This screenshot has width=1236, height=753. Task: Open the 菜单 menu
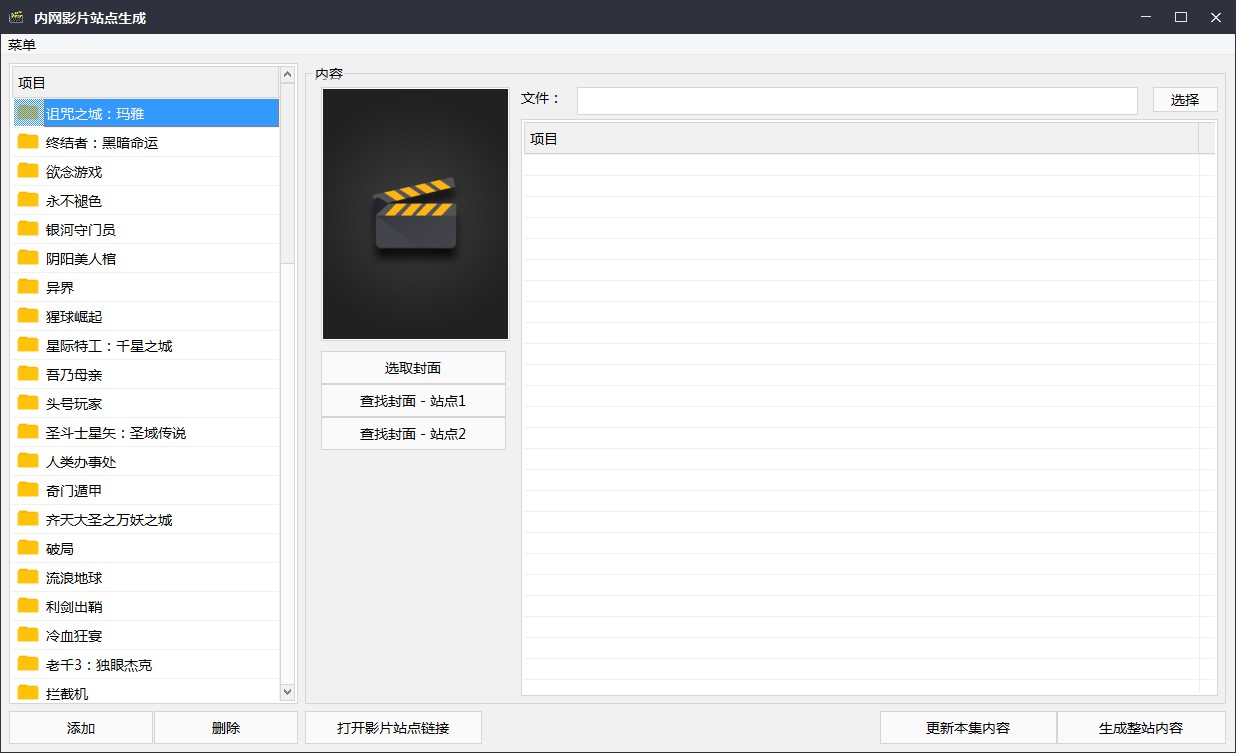click(22, 45)
